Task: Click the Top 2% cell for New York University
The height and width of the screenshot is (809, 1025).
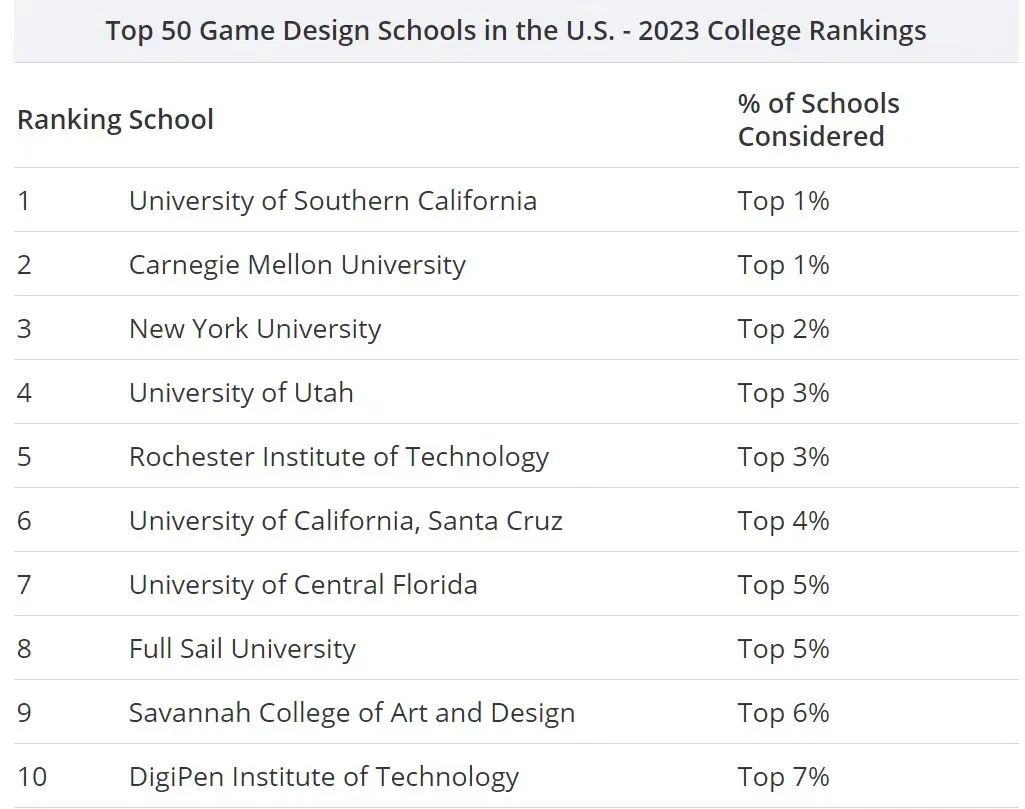Action: 783,329
